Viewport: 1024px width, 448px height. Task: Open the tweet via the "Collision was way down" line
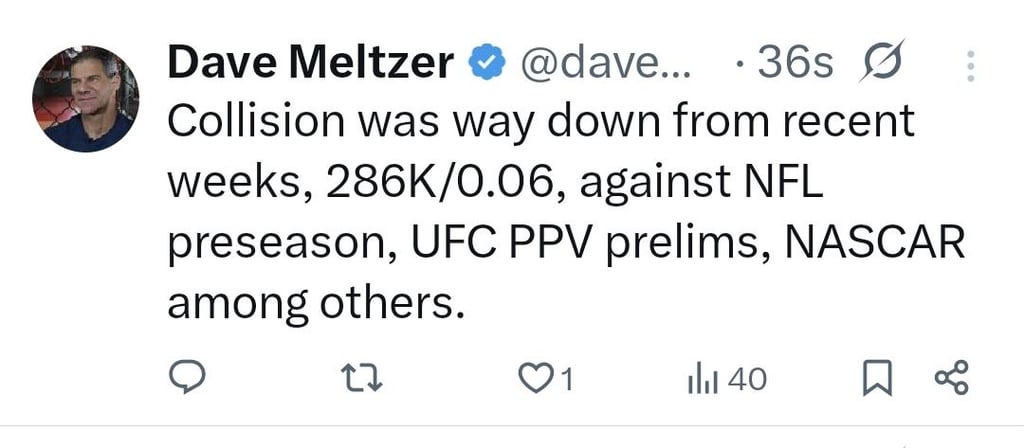541,123
